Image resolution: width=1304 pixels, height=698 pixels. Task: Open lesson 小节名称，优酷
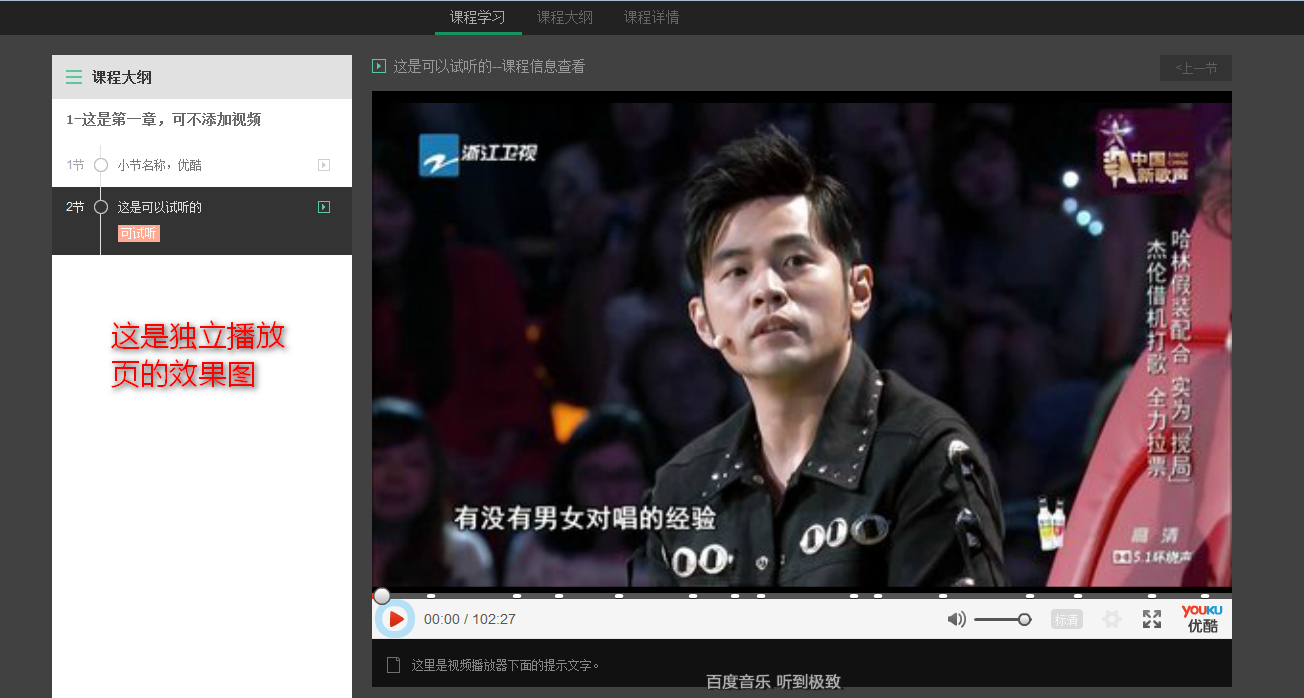[160, 165]
